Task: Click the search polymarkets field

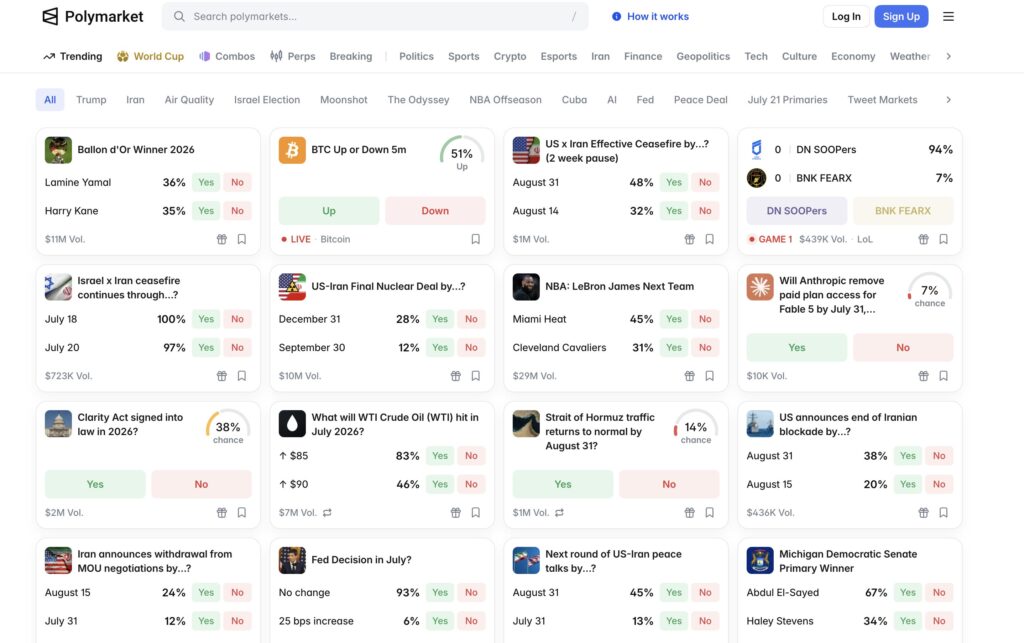Action: pos(375,16)
